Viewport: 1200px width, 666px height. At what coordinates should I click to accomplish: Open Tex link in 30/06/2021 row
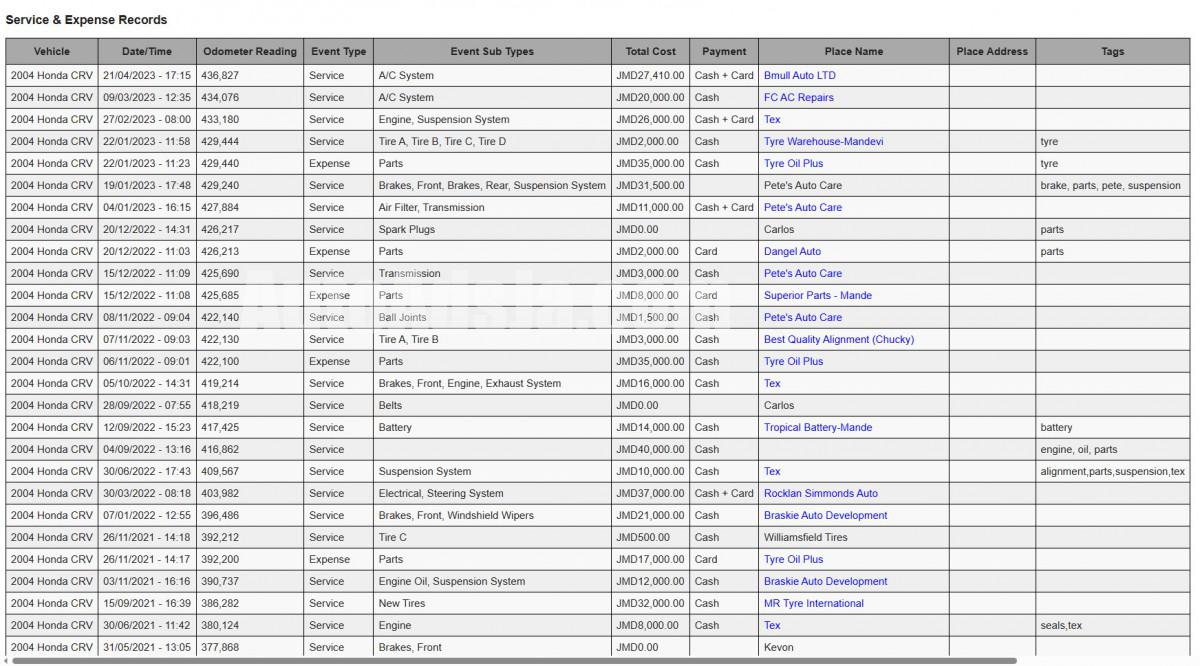click(772, 625)
